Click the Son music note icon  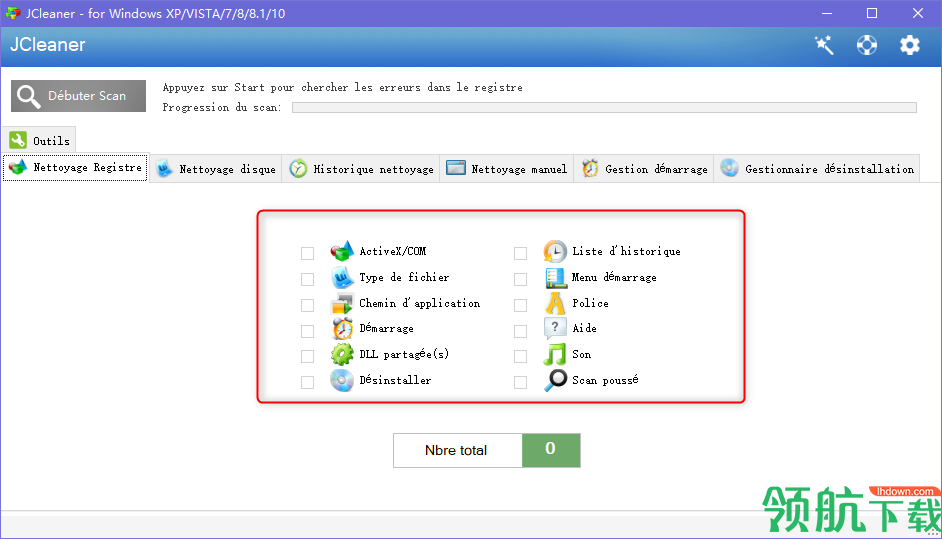[x=555, y=355]
